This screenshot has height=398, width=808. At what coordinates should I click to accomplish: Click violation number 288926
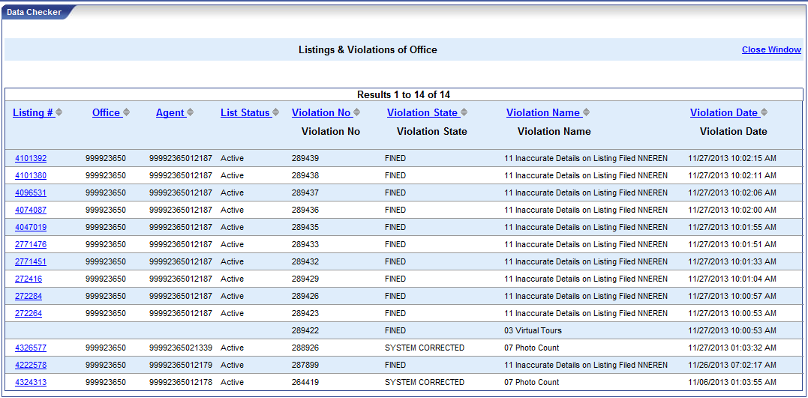tap(305, 348)
